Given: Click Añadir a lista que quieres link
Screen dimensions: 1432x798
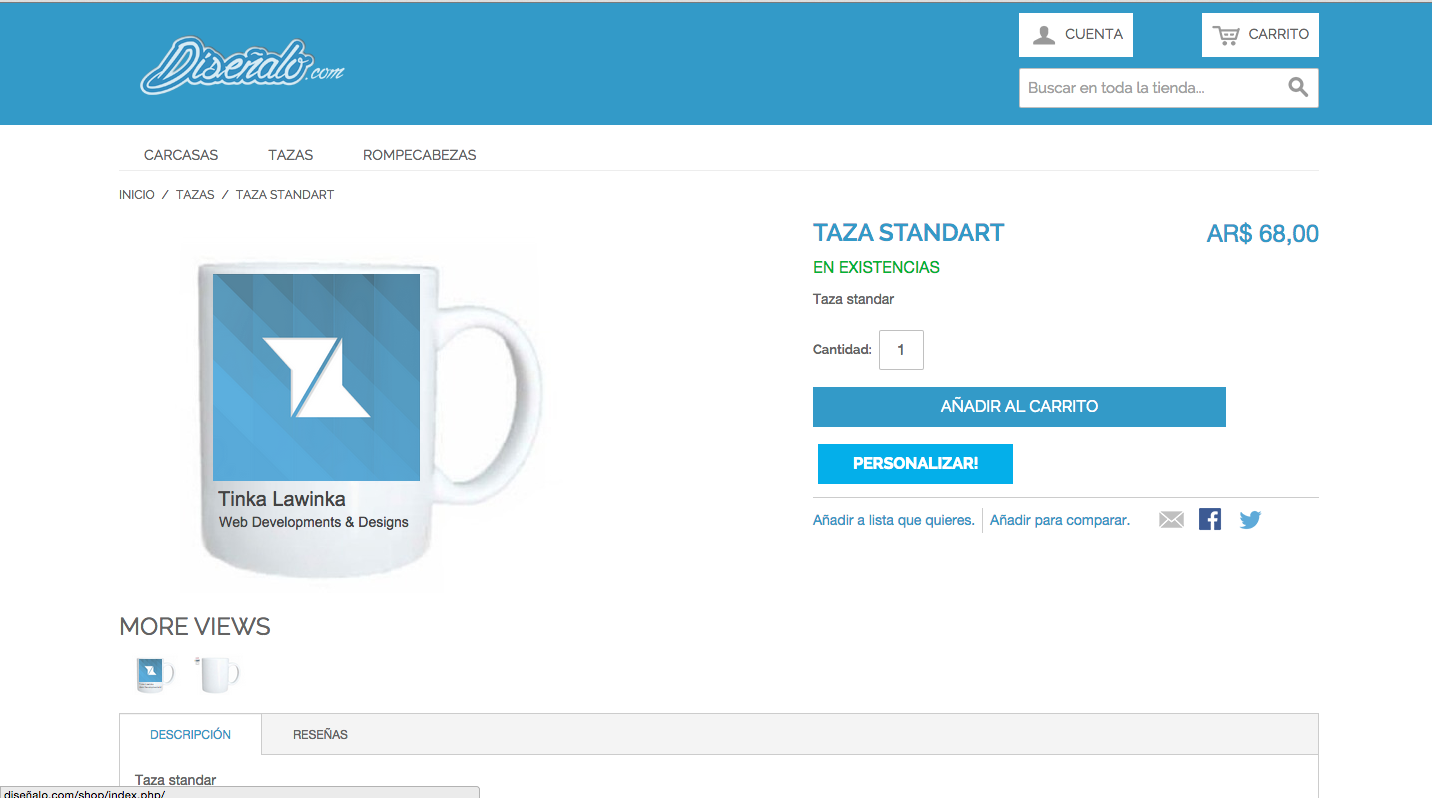Looking at the screenshot, I should click(x=894, y=520).
